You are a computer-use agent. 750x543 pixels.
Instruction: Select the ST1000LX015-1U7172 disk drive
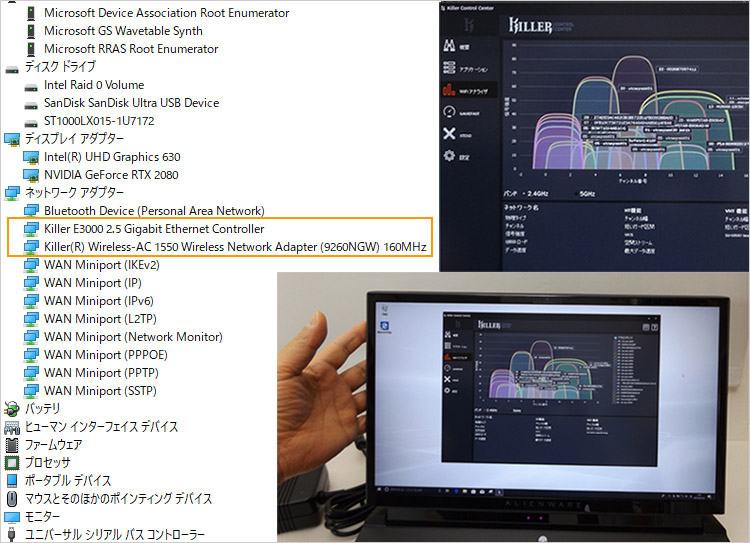(x=99, y=122)
